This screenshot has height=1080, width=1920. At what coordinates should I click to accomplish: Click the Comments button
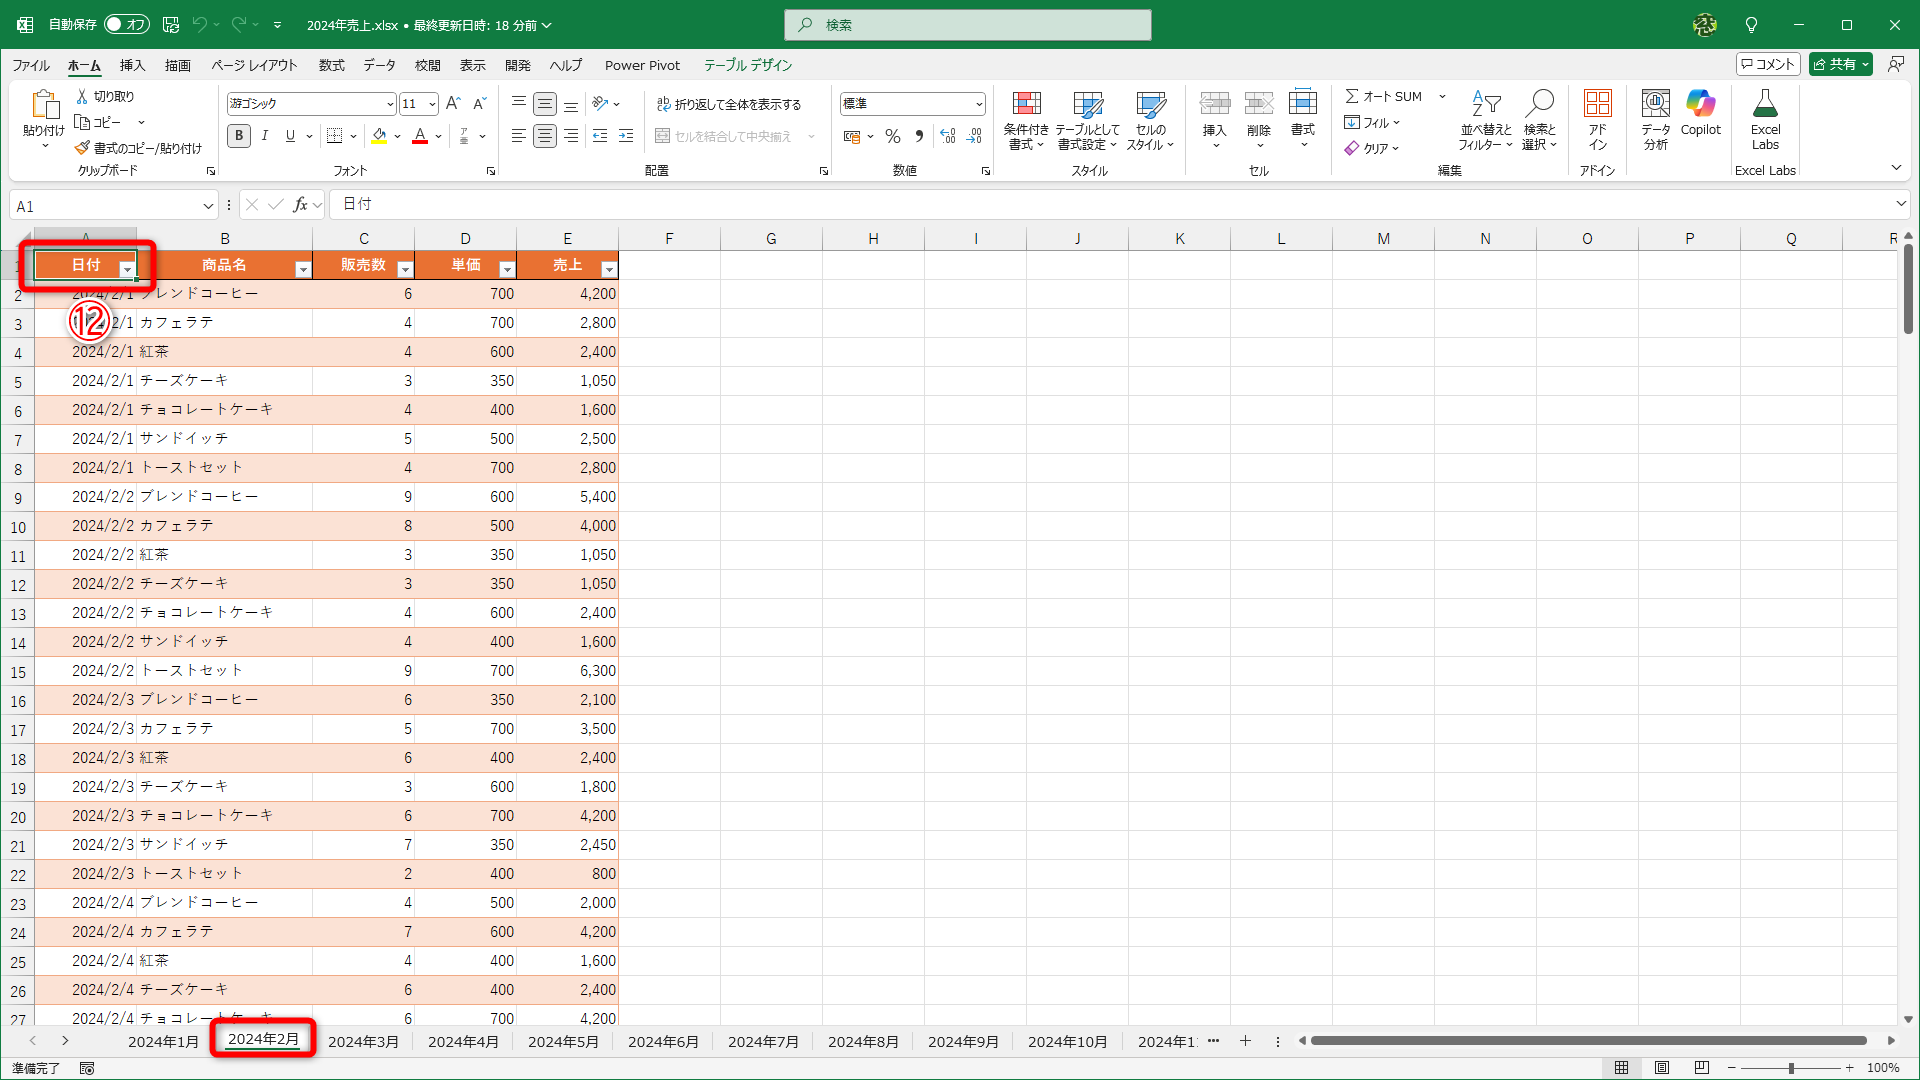tap(1768, 64)
